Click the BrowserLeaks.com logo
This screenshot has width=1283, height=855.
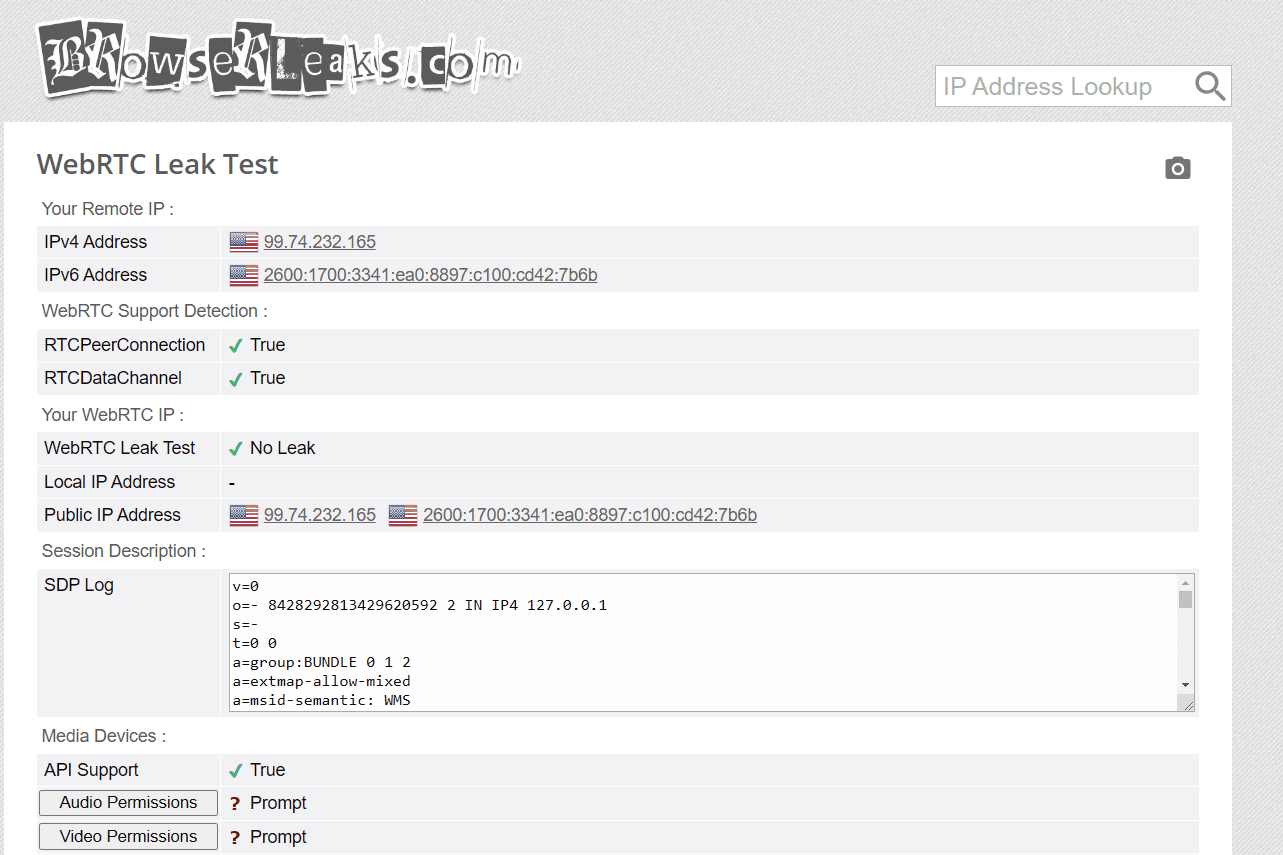[x=278, y=60]
